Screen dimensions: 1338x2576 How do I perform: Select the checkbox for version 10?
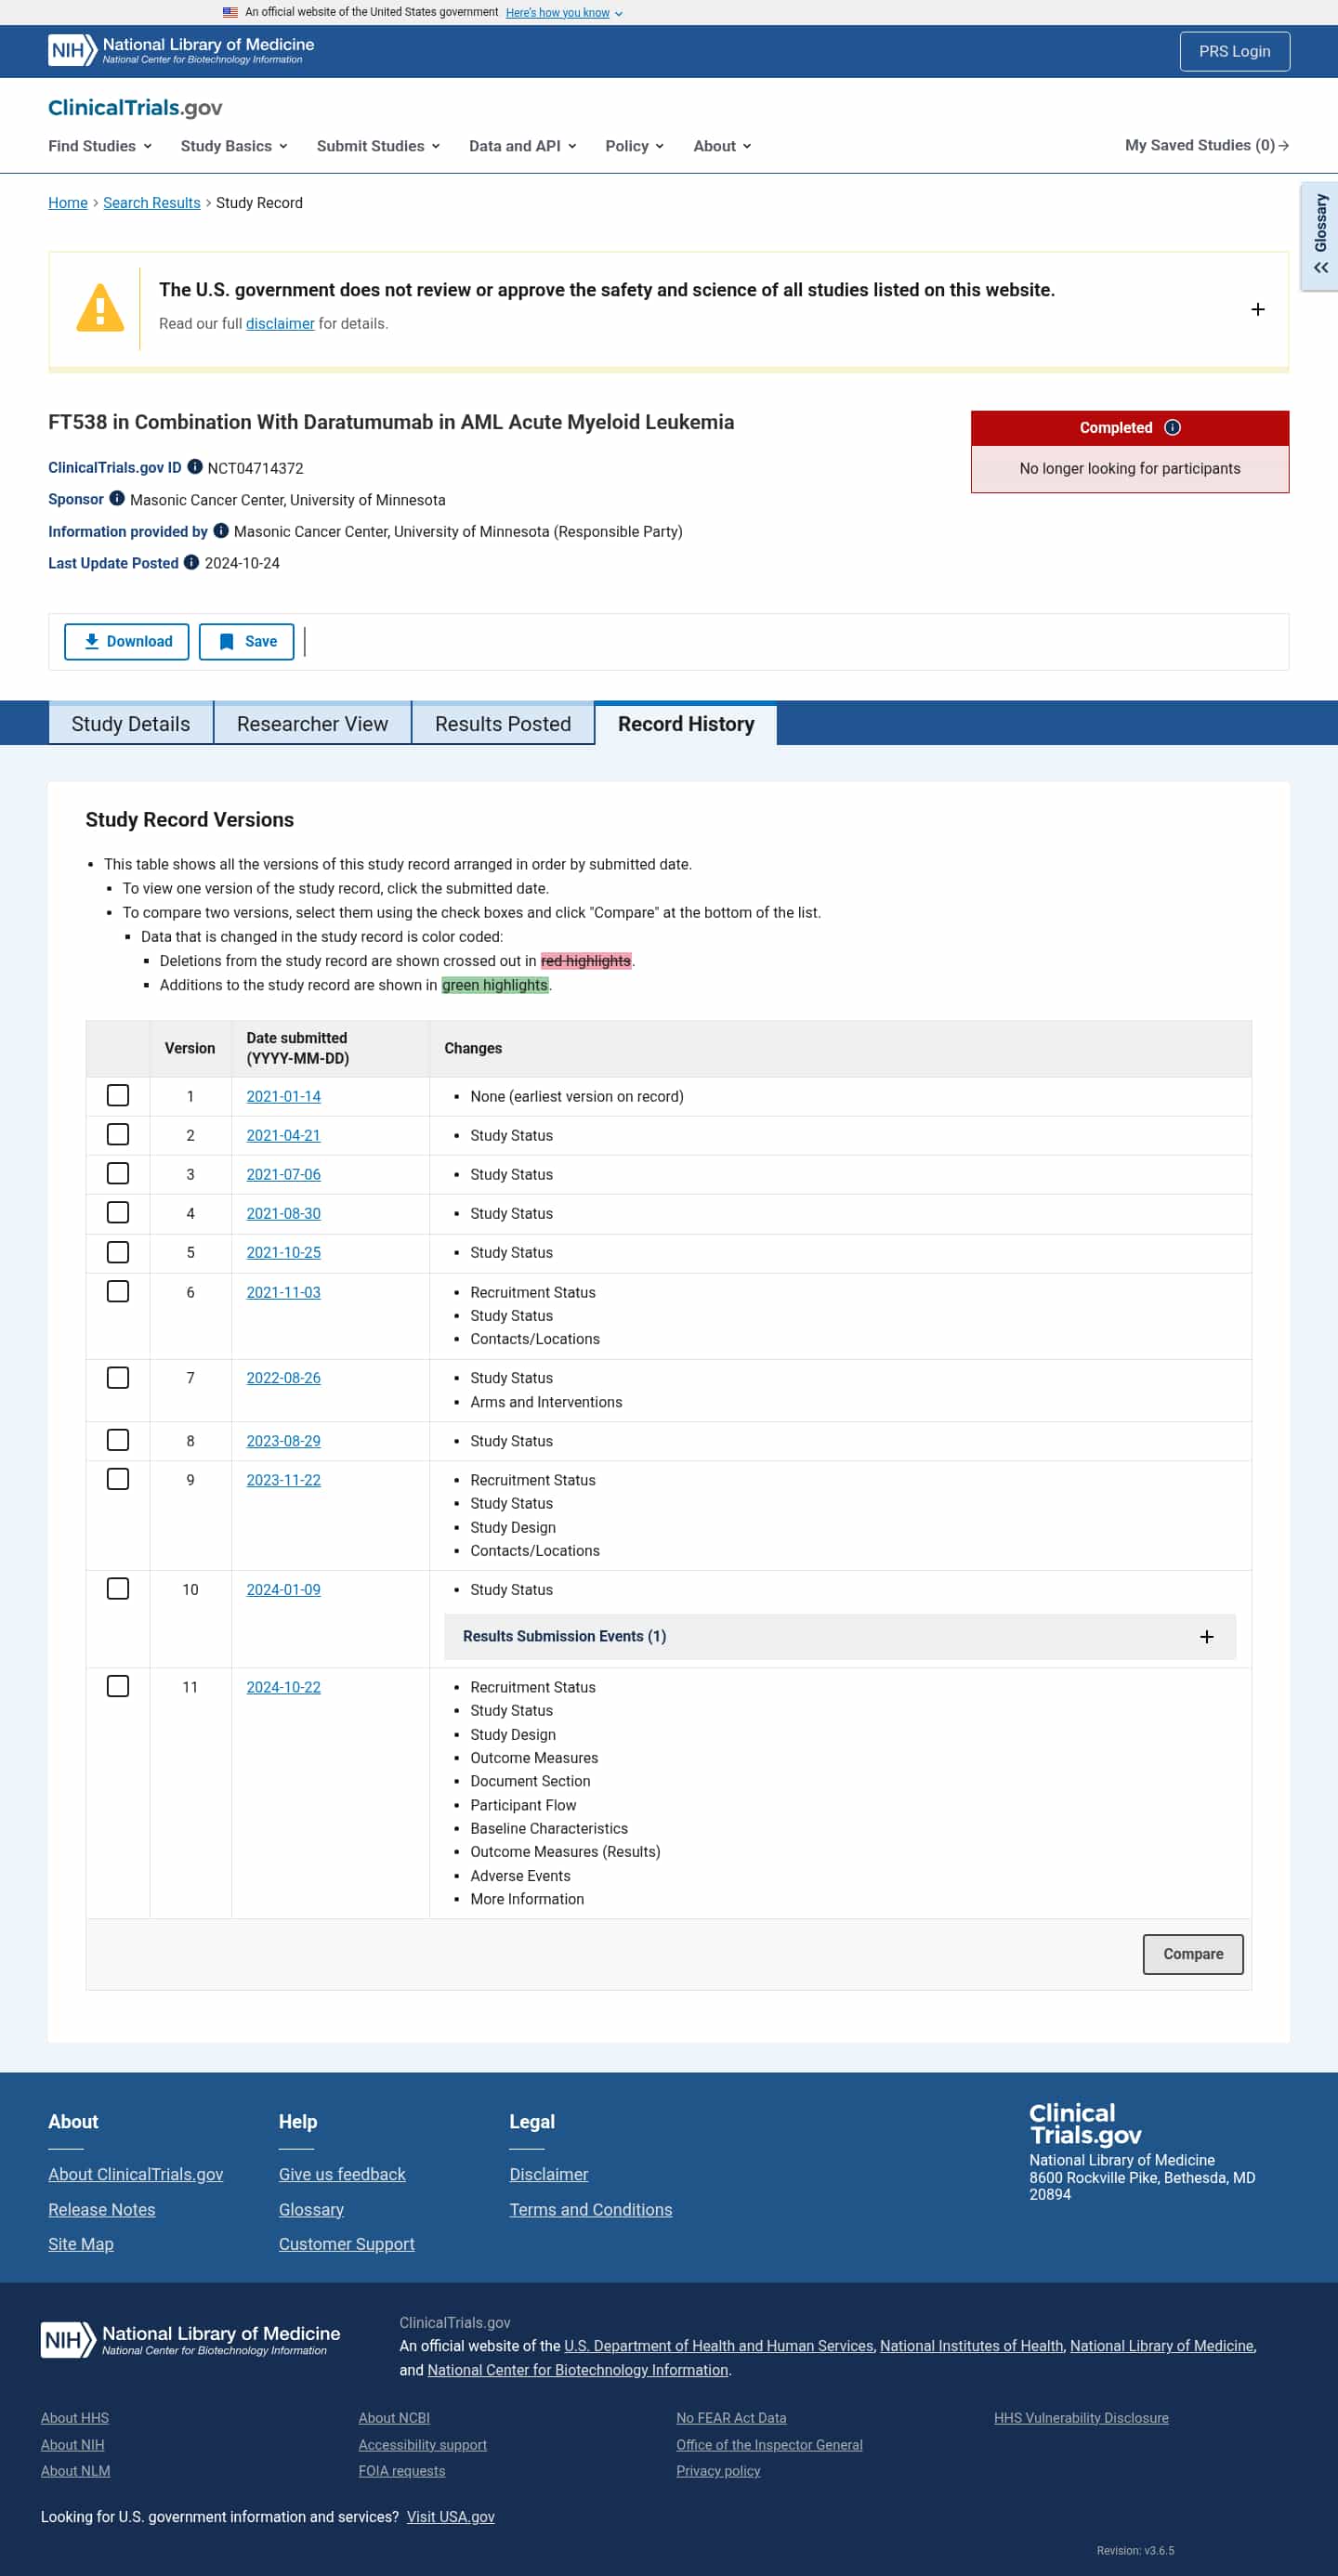click(118, 1589)
